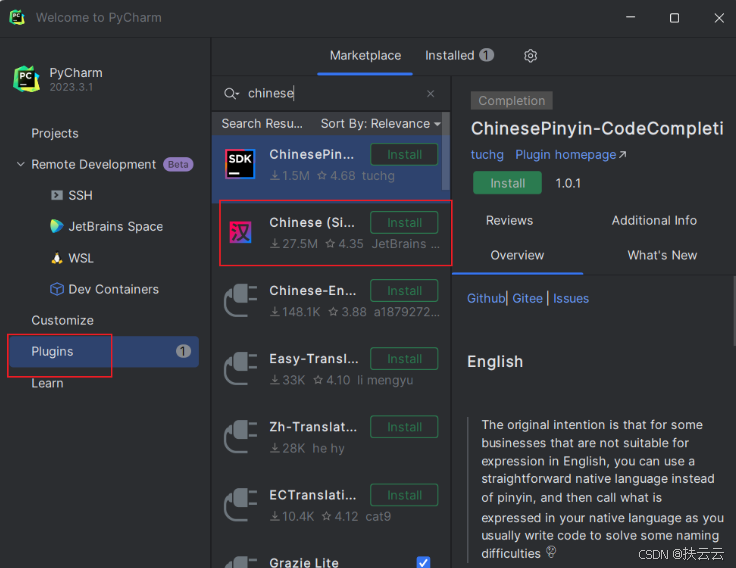Open the search history dropdown arrow
The image size is (736, 568).
coord(238,94)
